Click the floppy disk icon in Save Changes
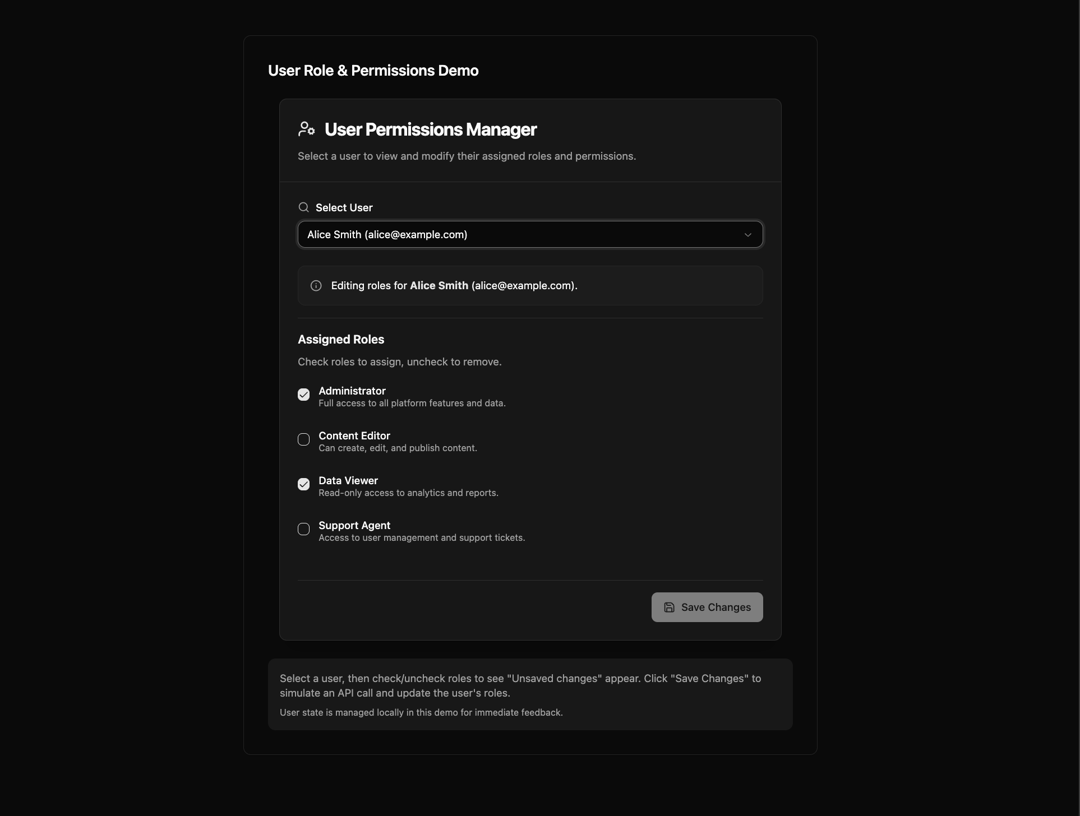Screen dimensions: 1080x816 [x=669, y=607]
